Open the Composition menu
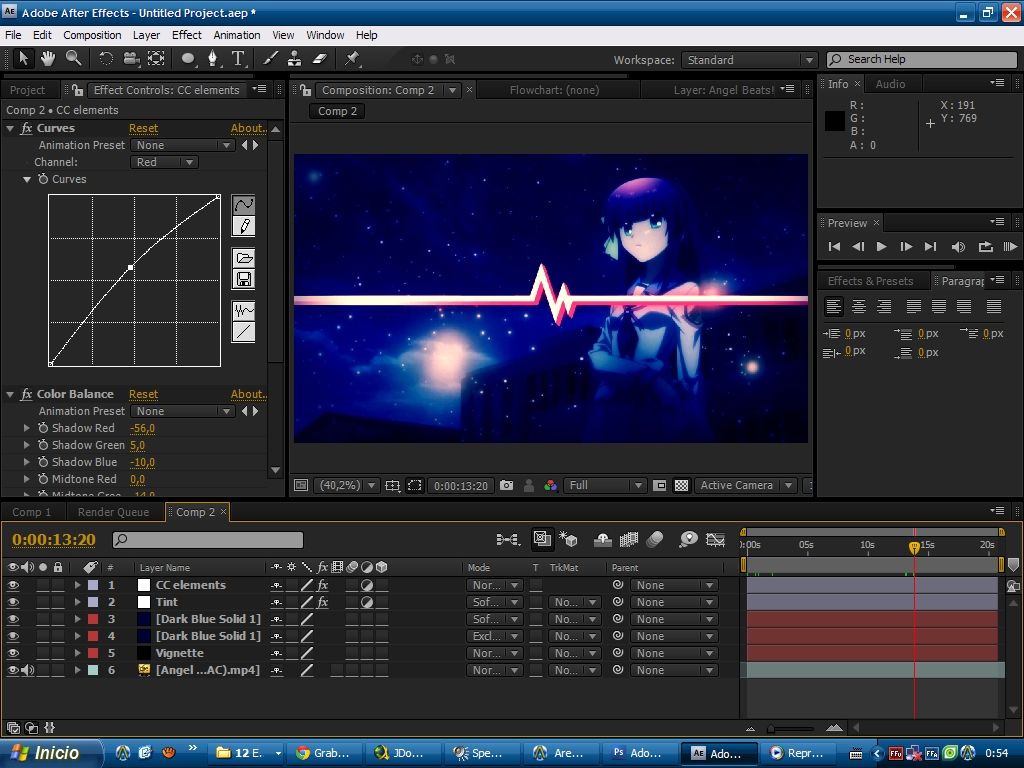The image size is (1024, 768). coord(92,35)
